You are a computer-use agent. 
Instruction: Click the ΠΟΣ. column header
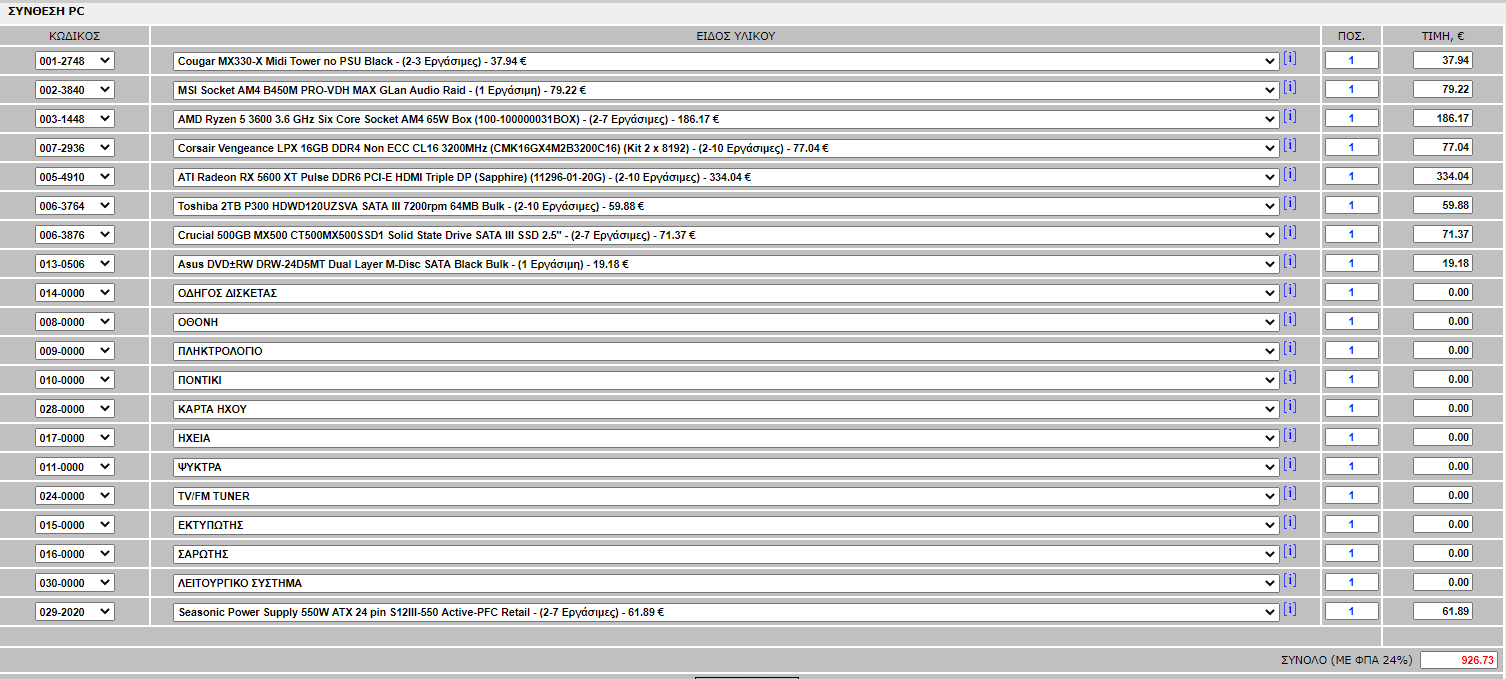tap(1352, 36)
